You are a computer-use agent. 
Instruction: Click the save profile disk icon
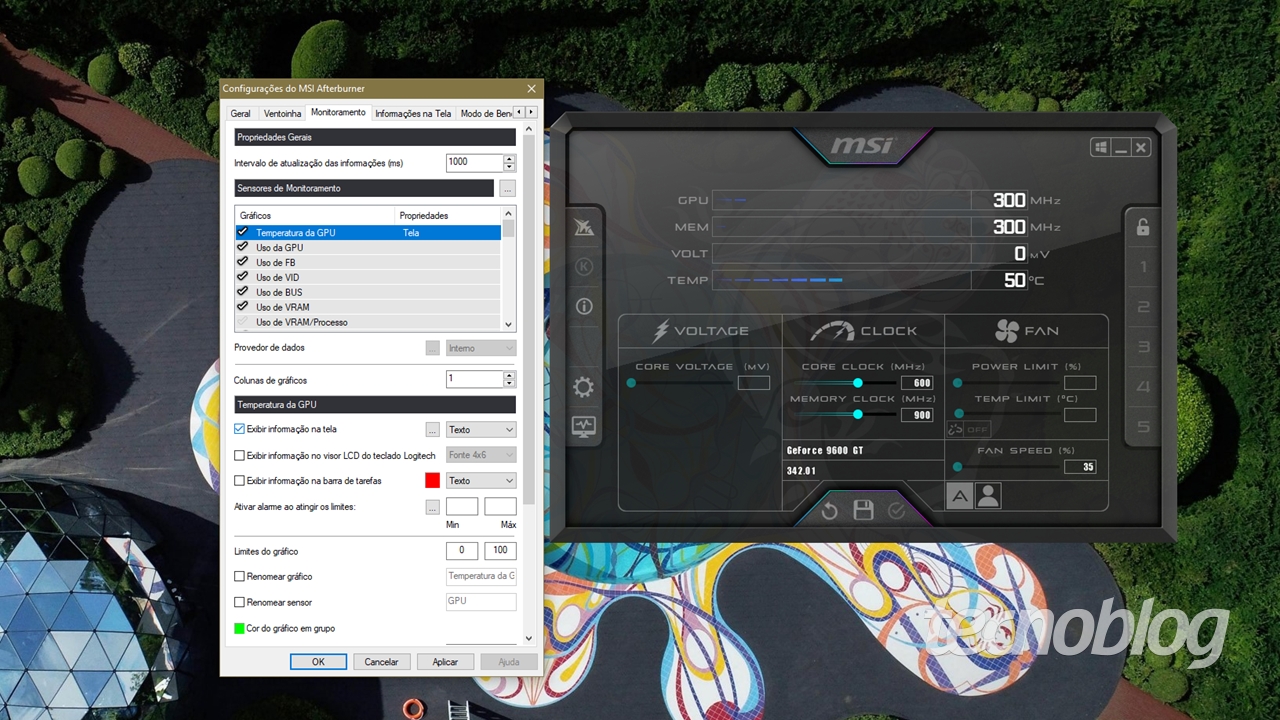[862, 510]
